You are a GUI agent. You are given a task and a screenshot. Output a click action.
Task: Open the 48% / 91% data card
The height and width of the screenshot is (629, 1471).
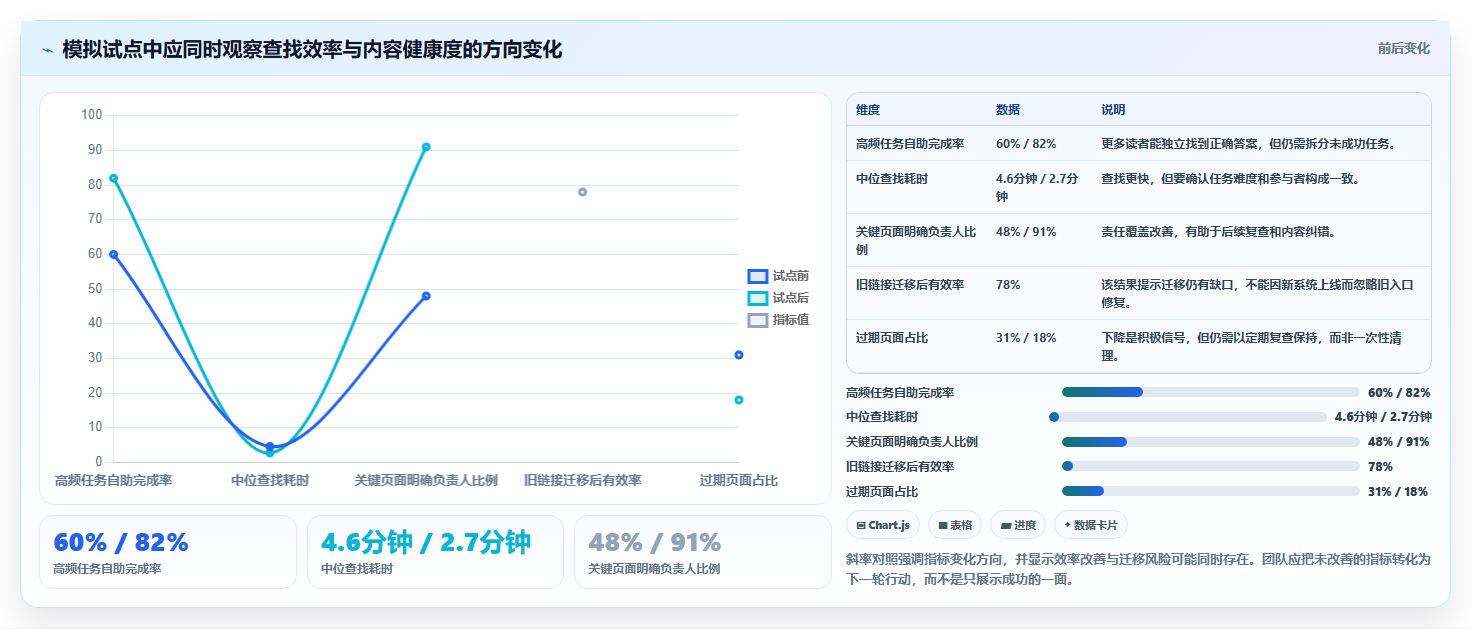[702, 552]
